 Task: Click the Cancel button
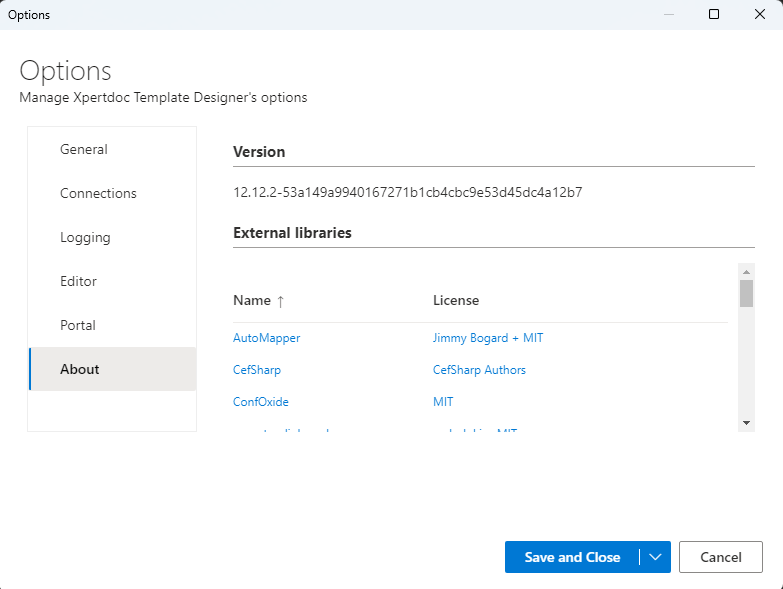721,557
